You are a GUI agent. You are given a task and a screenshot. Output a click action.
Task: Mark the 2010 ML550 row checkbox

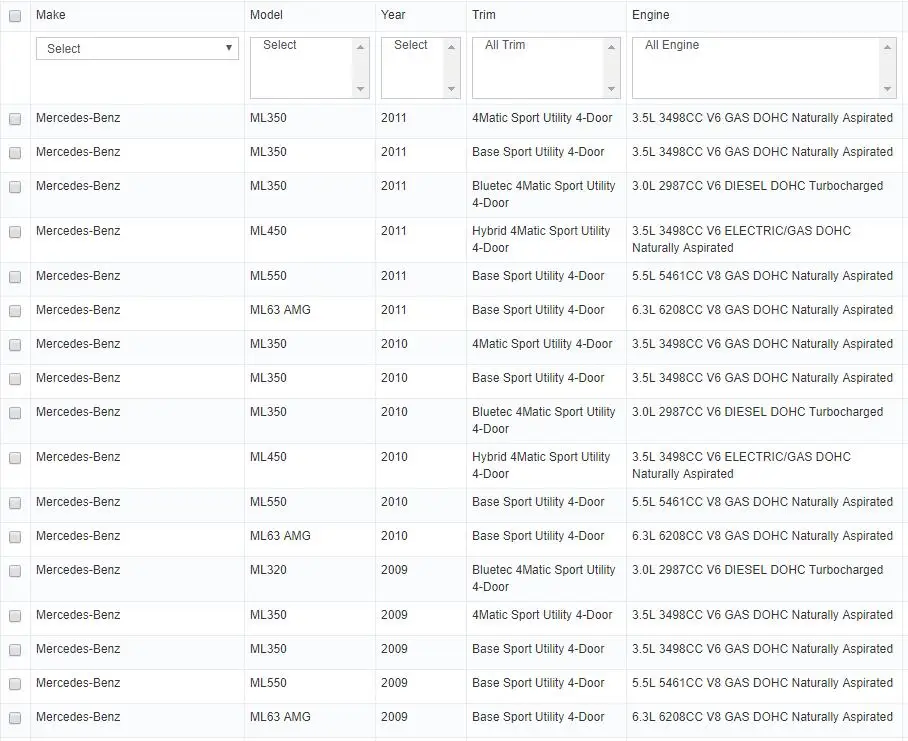[15, 503]
